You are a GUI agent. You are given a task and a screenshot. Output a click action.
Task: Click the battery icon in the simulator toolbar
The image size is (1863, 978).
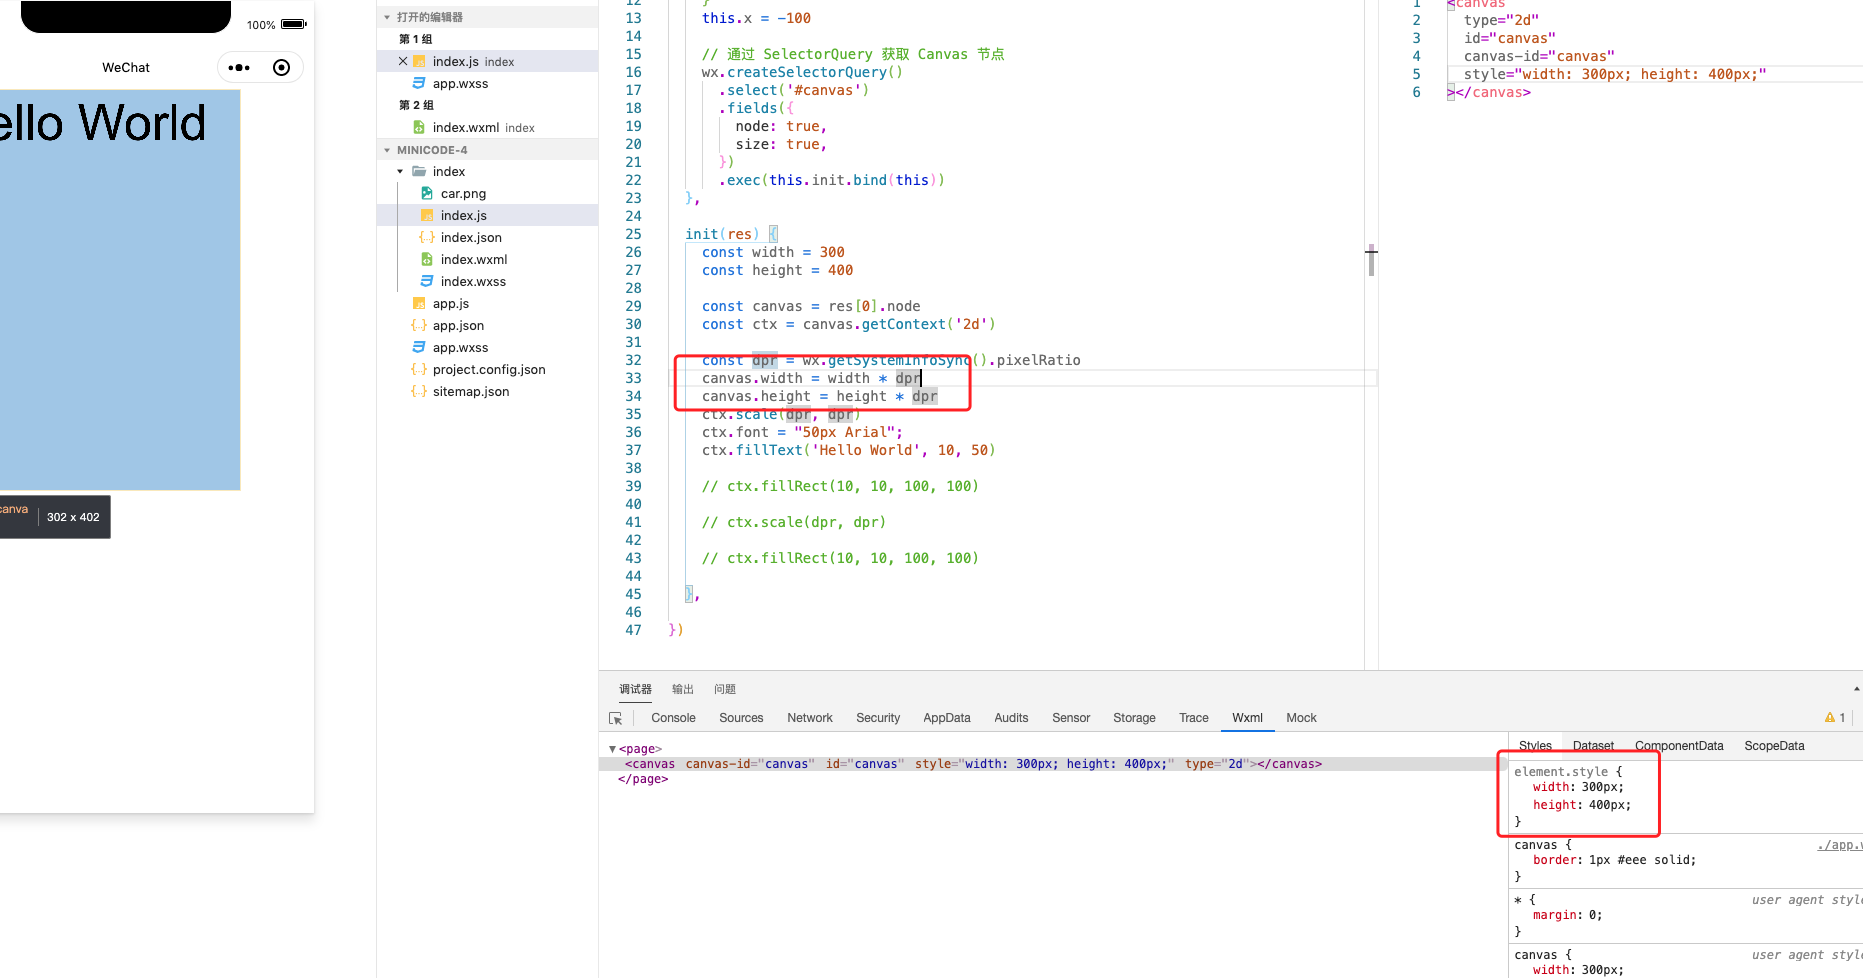coord(293,24)
